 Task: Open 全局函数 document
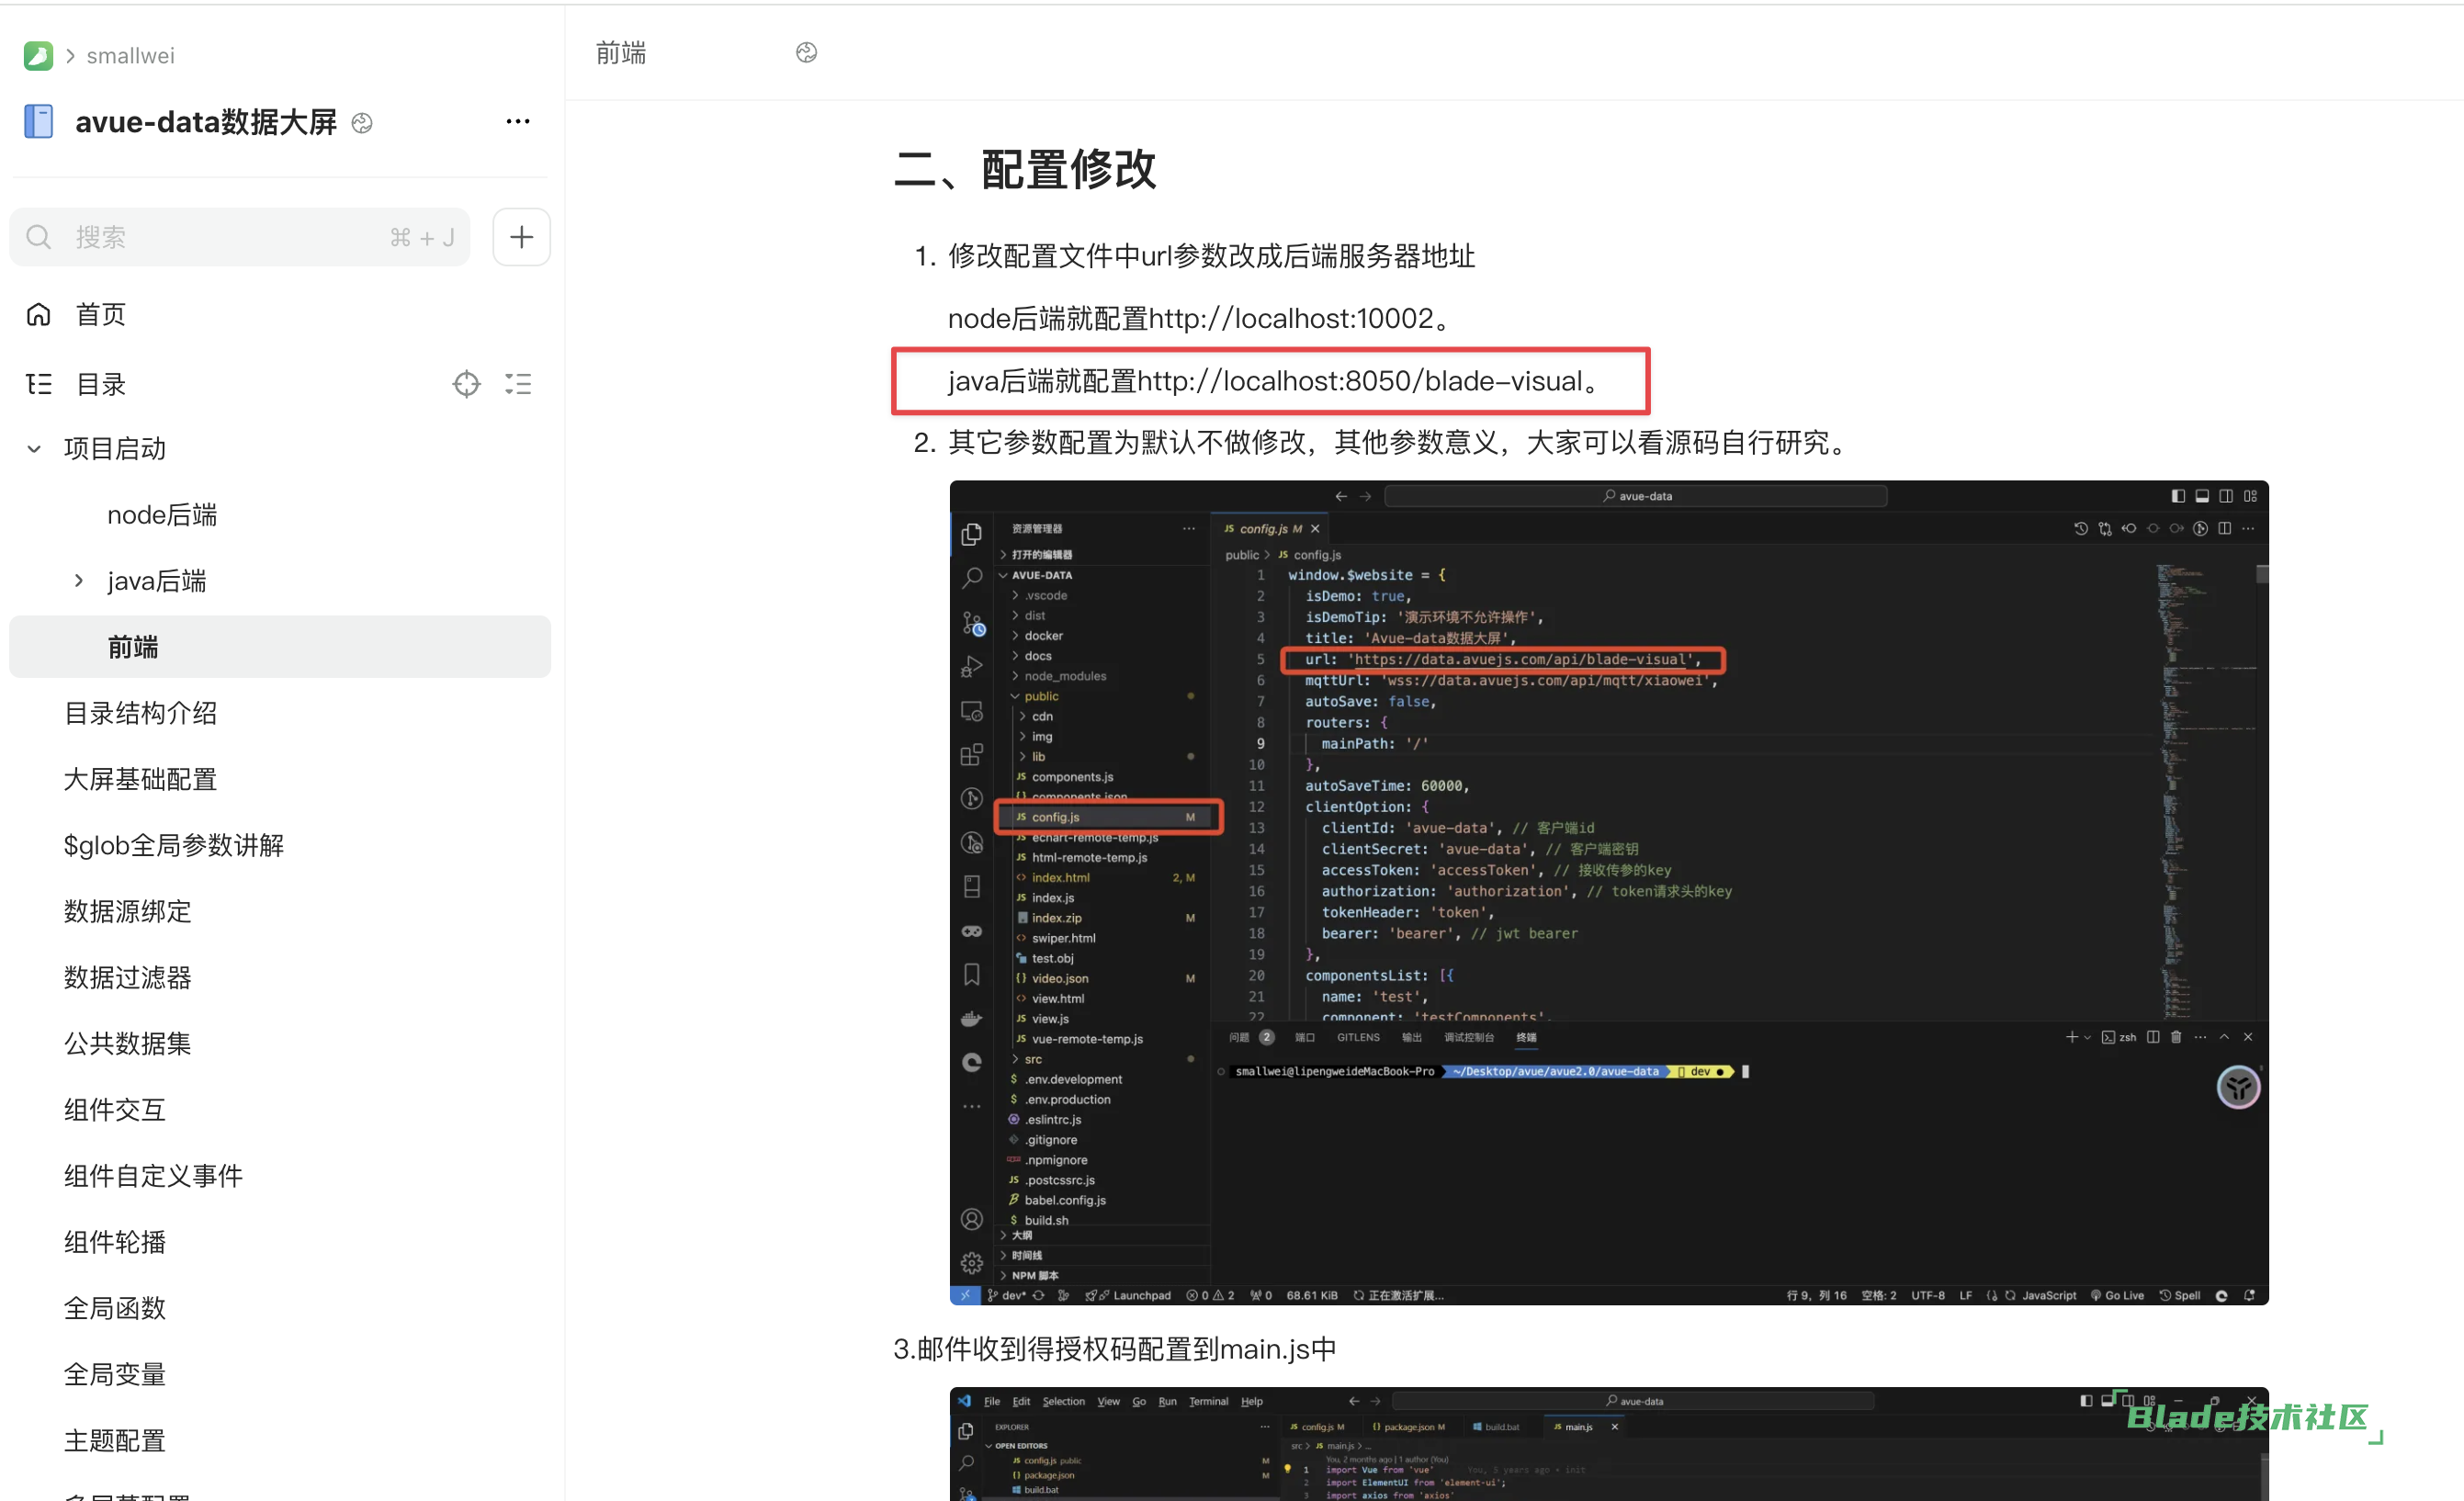(x=114, y=1308)
